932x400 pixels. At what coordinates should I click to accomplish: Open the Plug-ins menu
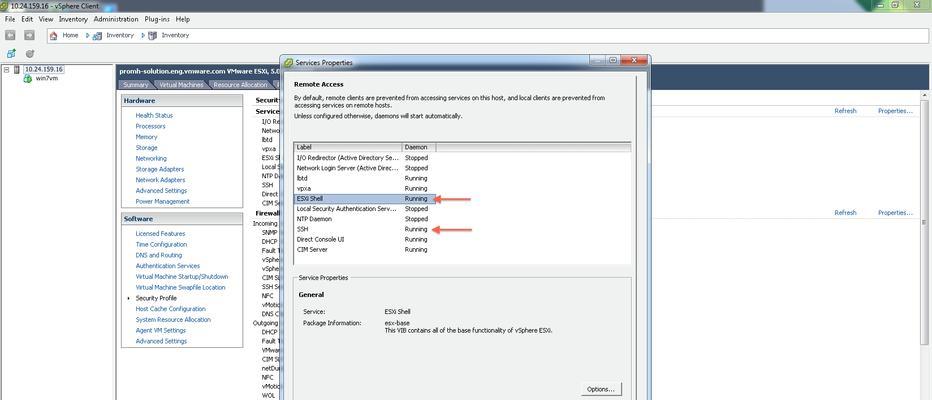pos(158,19)
